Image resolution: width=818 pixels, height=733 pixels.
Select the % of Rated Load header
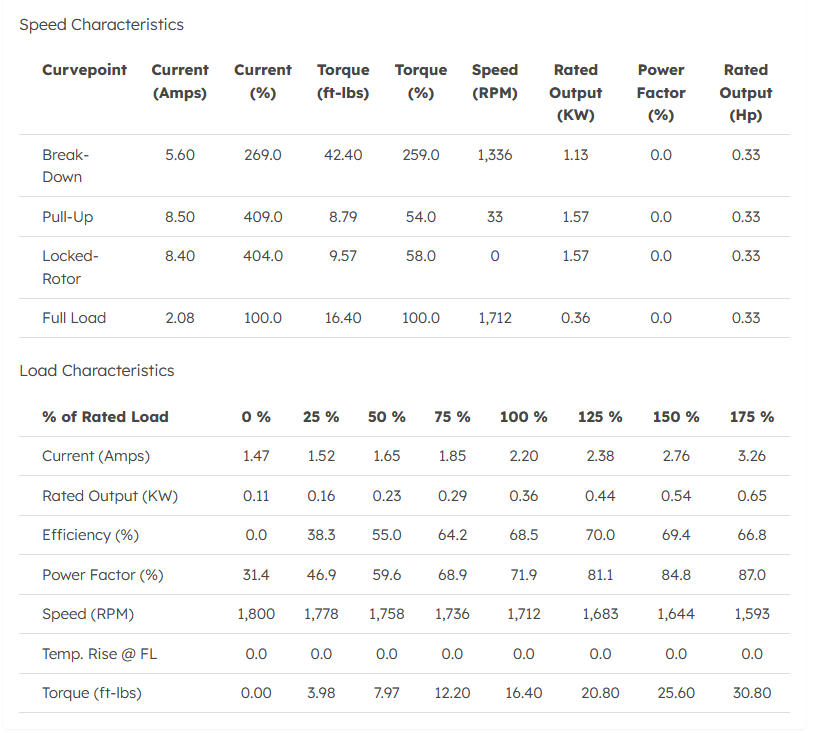(x=105, y=417)
